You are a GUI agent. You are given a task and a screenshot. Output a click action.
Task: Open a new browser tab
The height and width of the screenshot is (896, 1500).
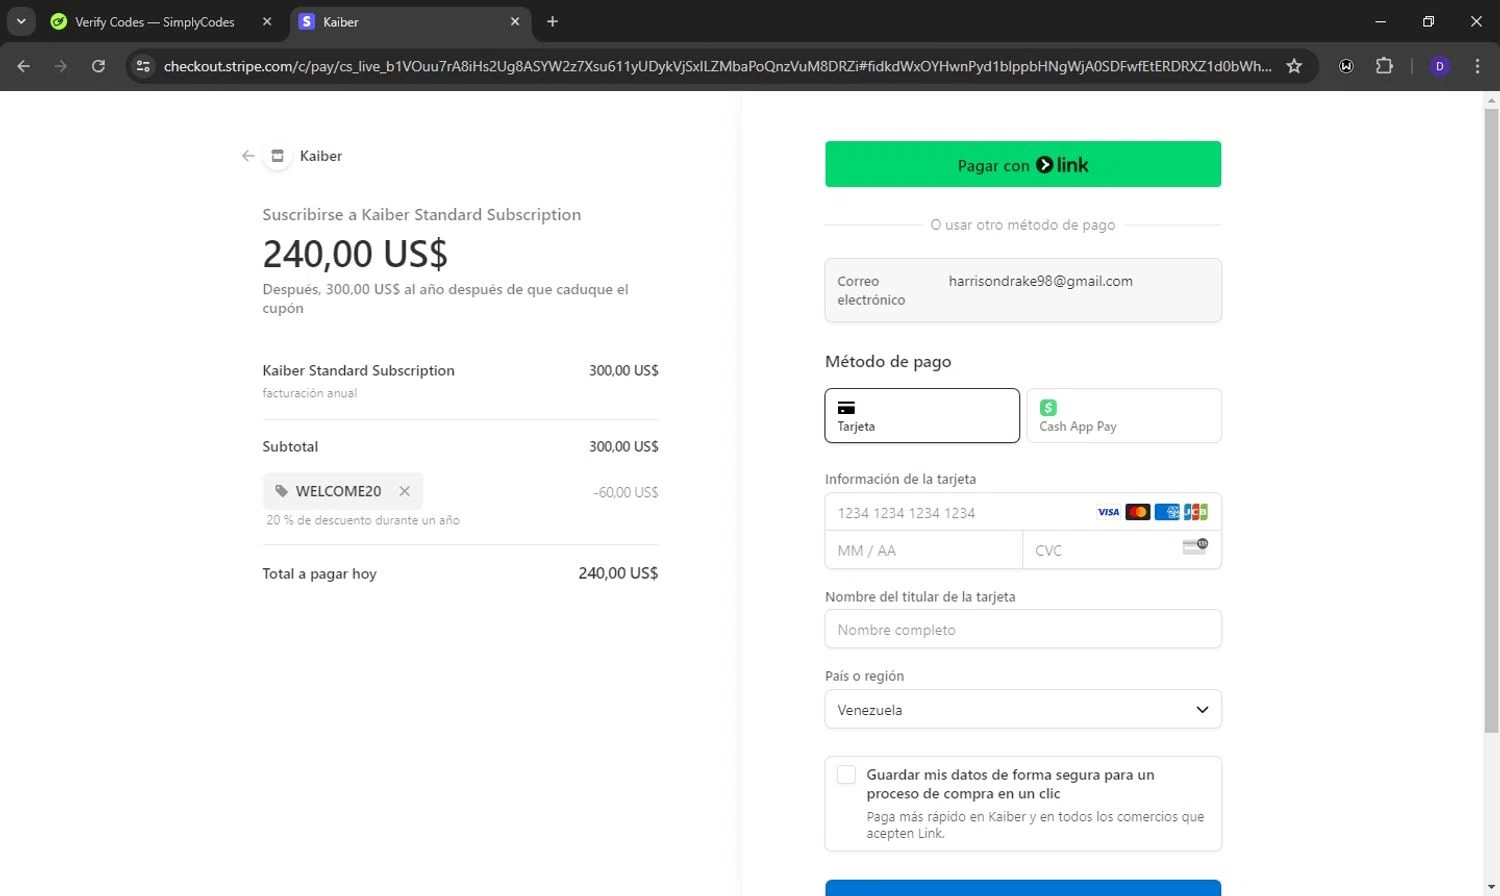(552, 22)
